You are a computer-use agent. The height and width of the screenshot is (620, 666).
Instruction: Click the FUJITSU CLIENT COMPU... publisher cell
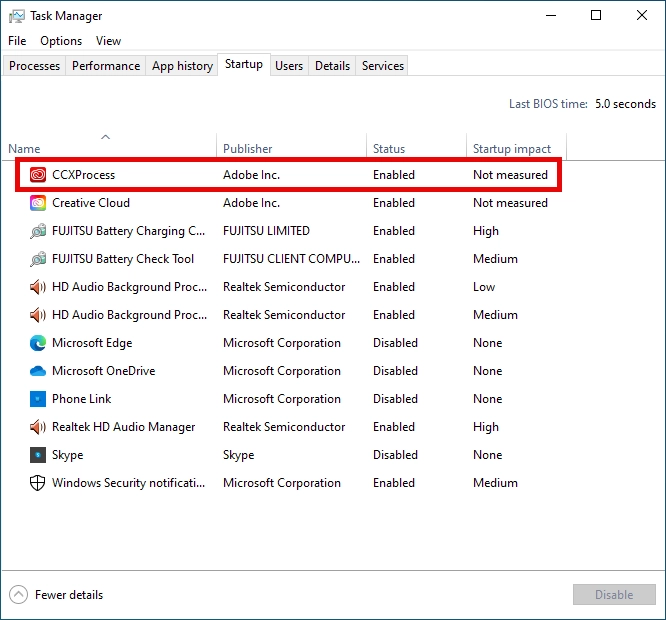[291, 259]
